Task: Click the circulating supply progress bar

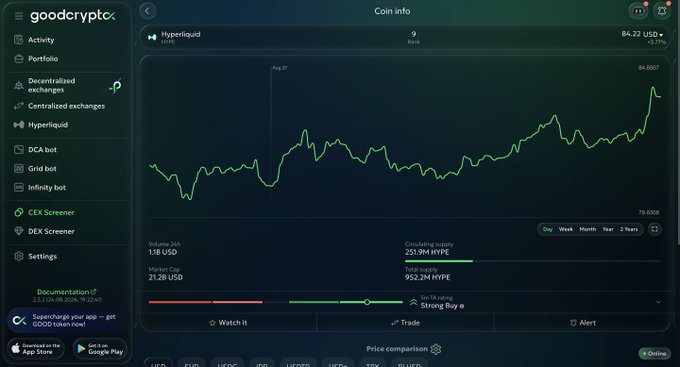Action: (533, 261)
